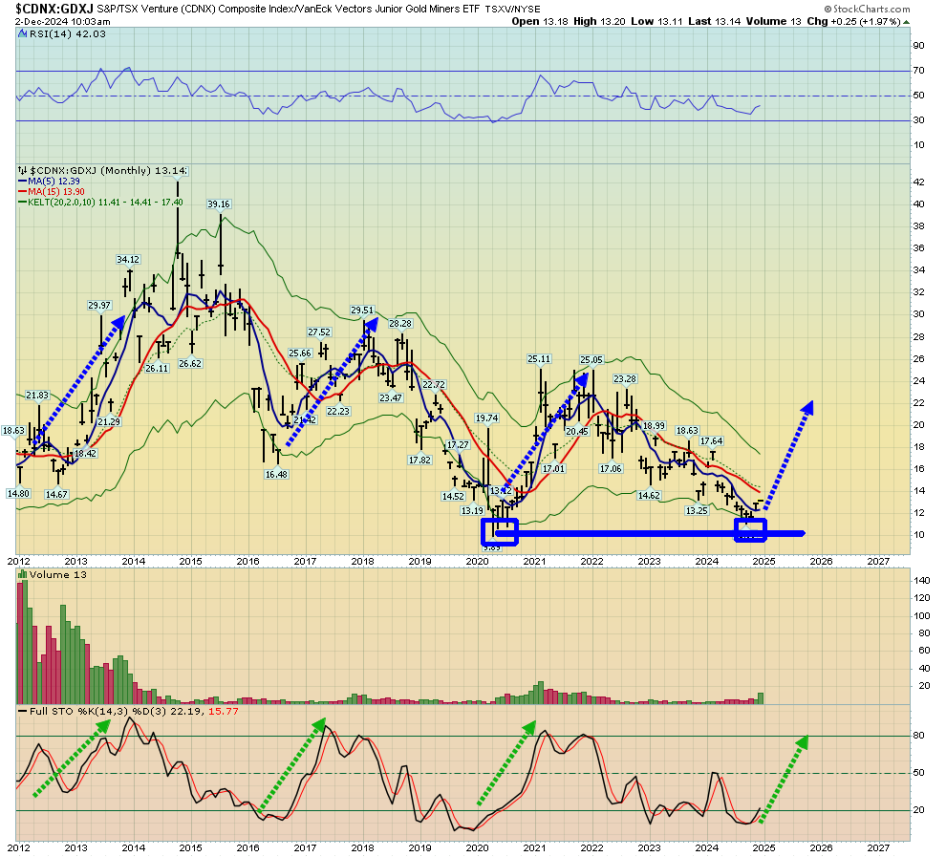Click 2026 on the stochastic panel's year axis
This screenshot has width=946, height=857.
click(821, 848)
